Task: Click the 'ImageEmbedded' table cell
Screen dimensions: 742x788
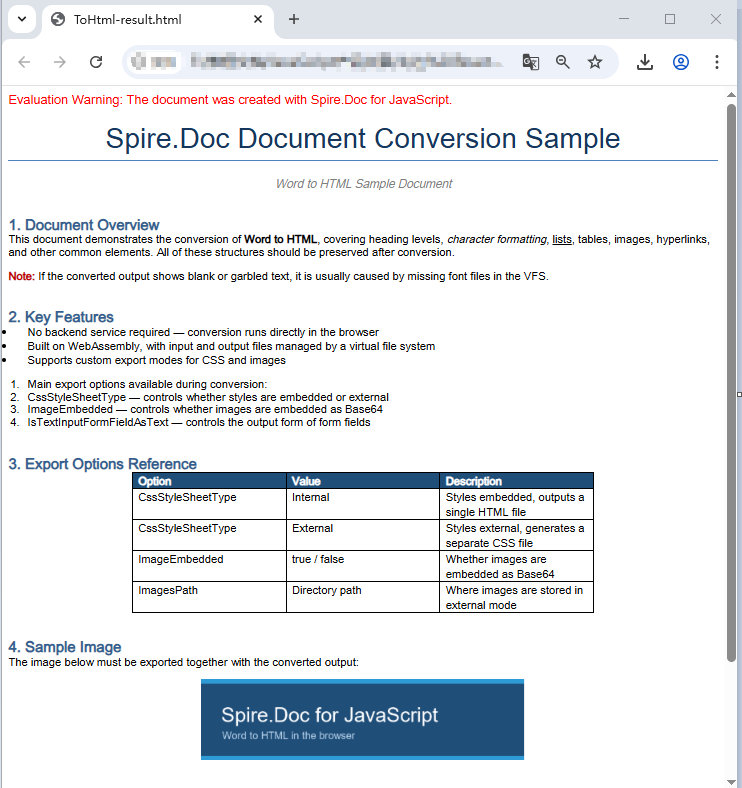Action: (210, 566)
